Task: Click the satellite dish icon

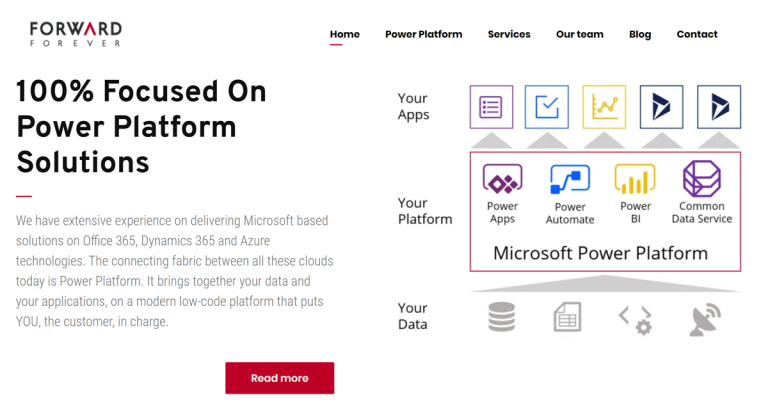Action: tap(705, 319)
